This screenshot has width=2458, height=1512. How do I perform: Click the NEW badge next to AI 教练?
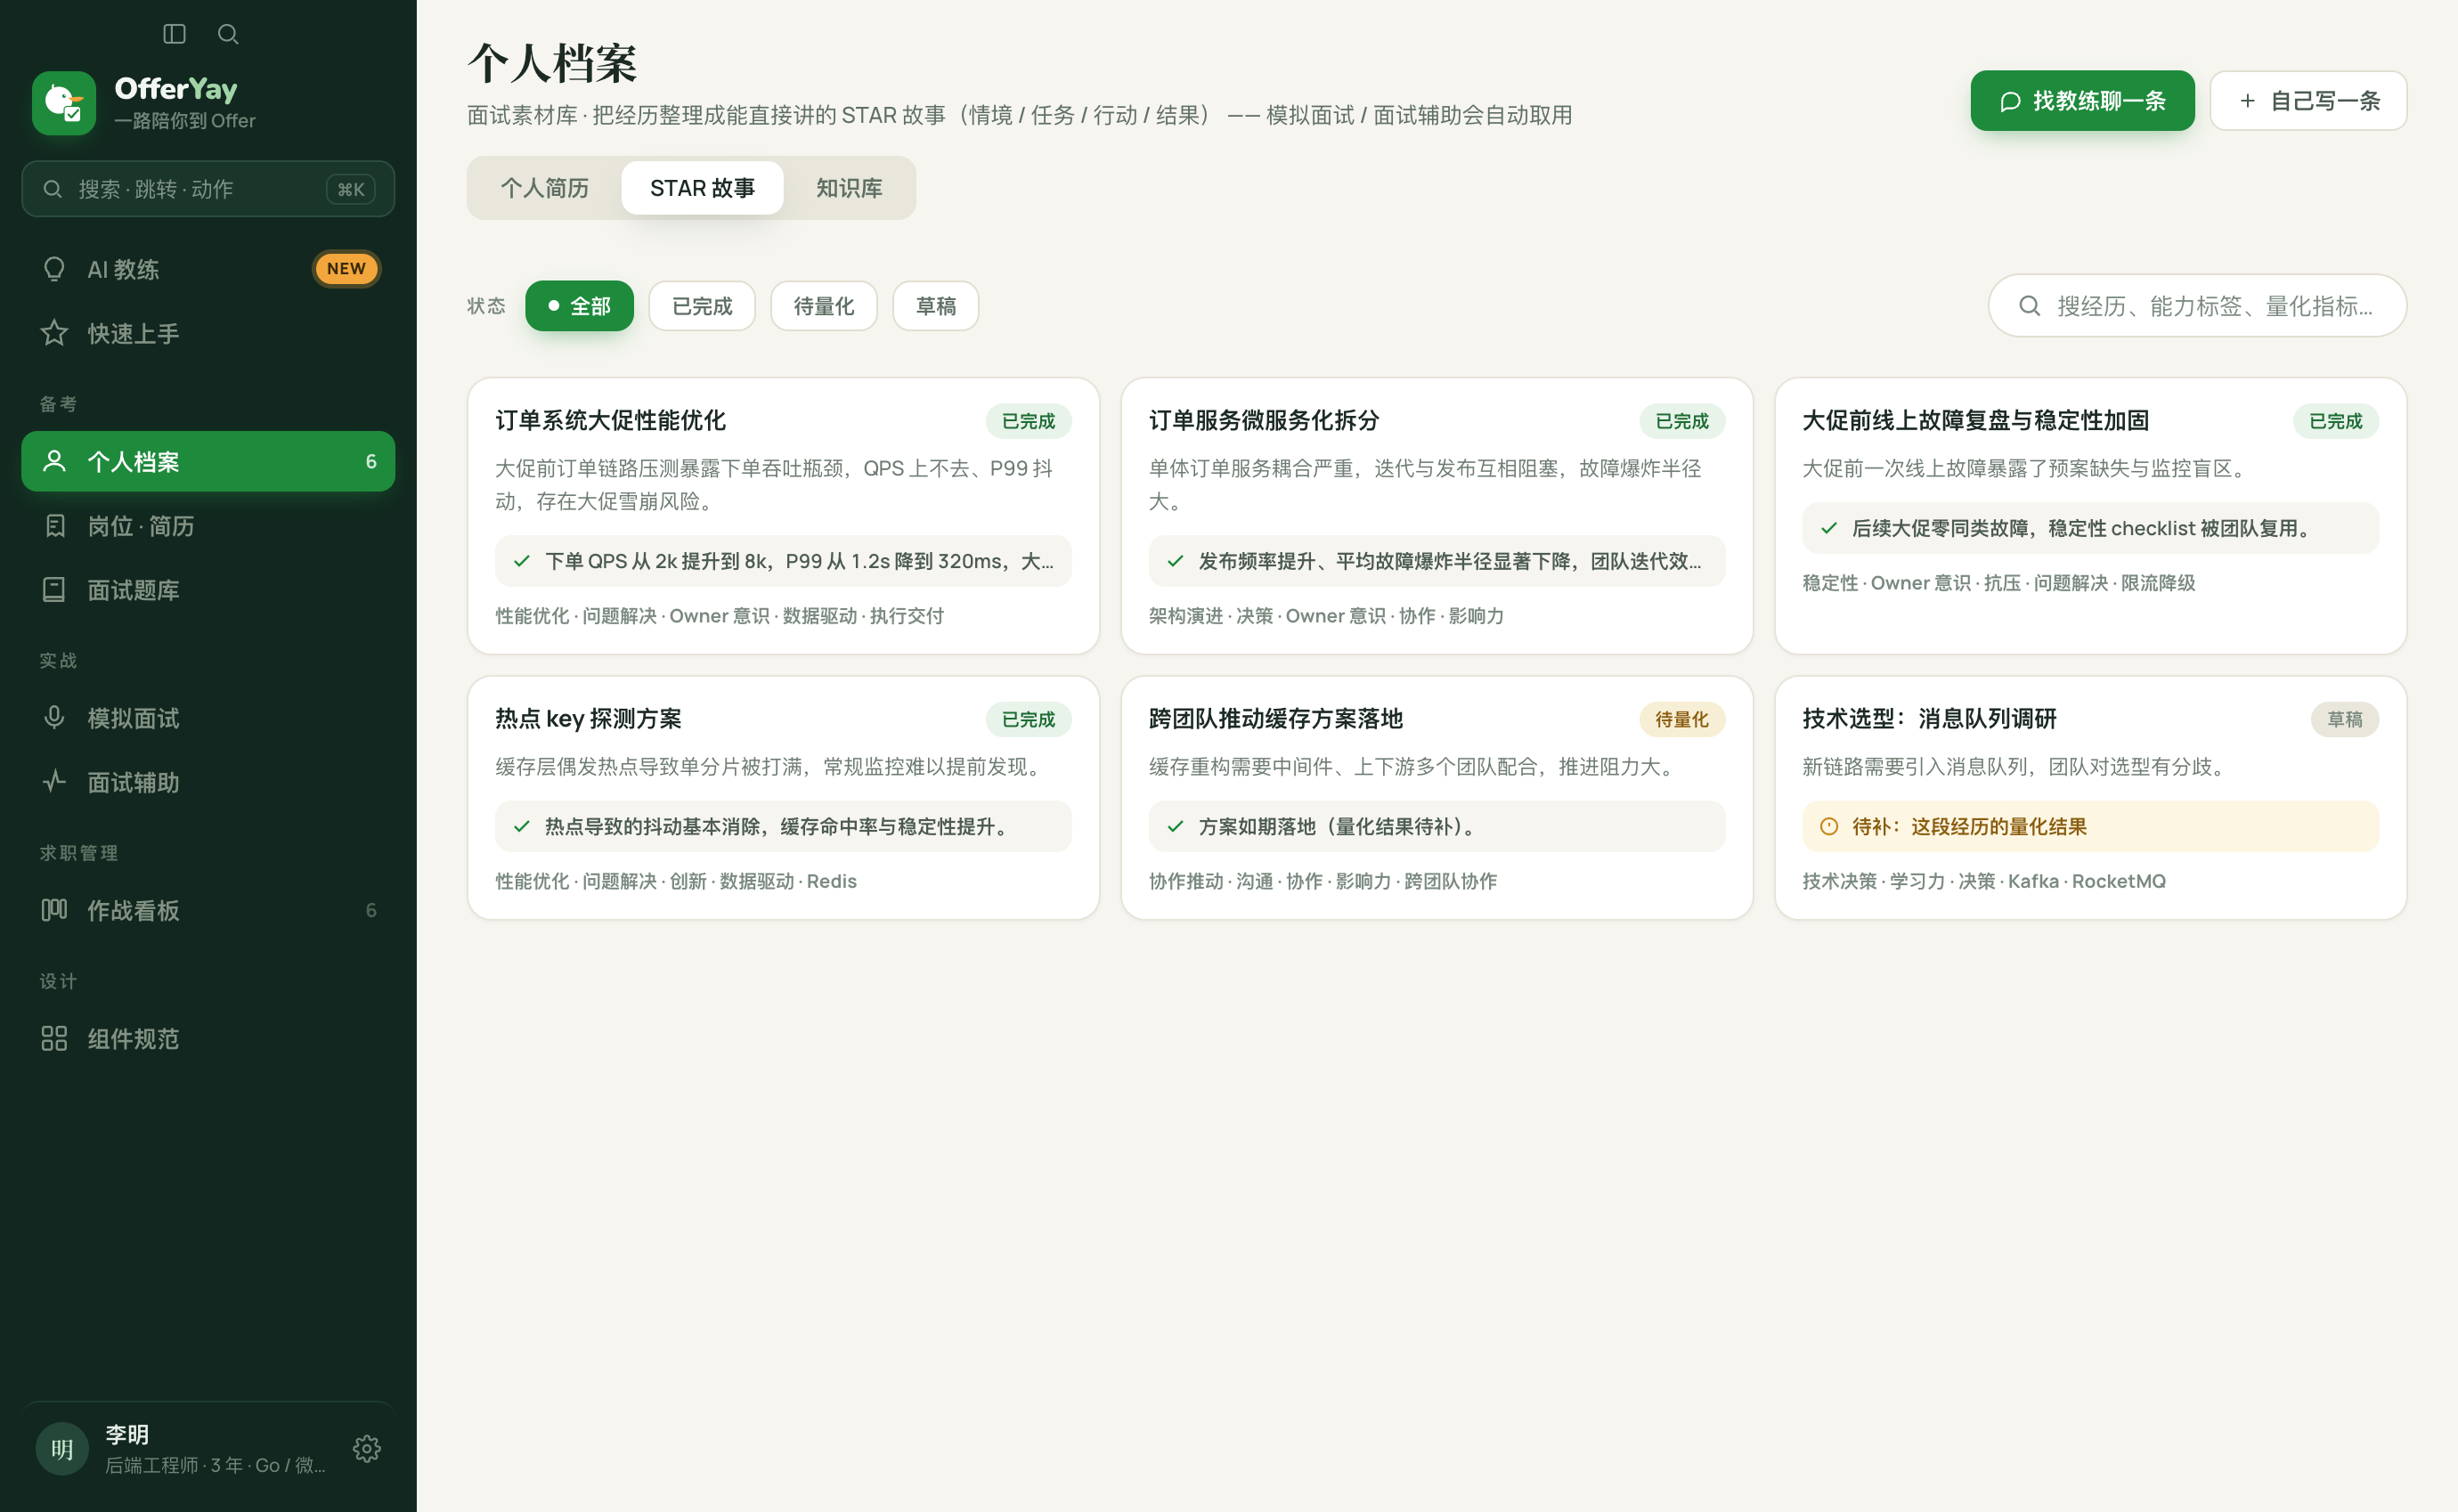(x=346, y=269)
